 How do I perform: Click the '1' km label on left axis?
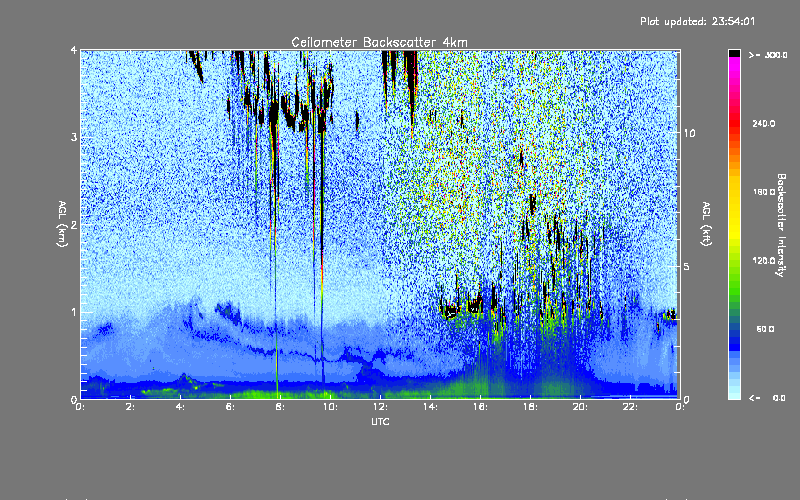74,312
